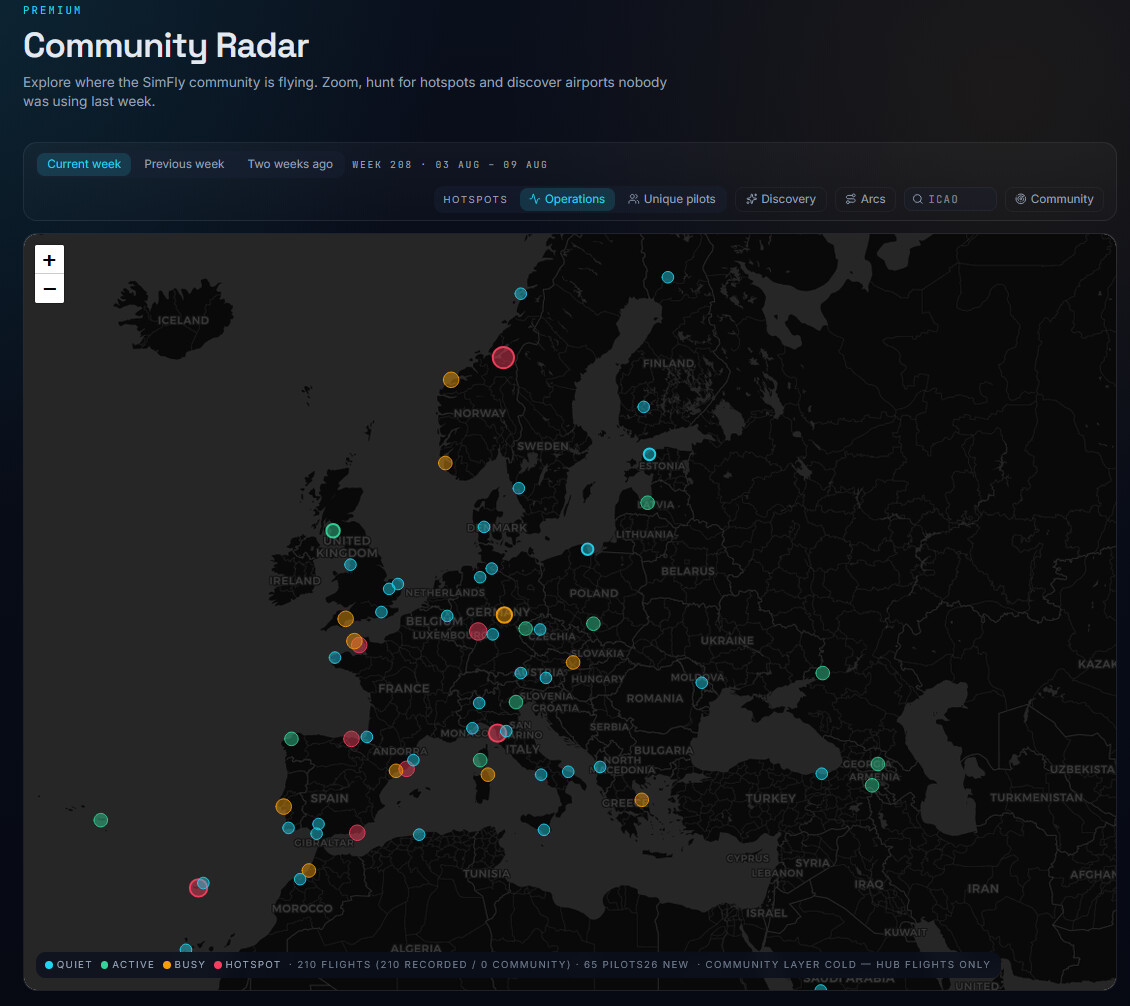Click the cyan marker in Algeria's coast
Image resolution: width=1130 pixels, height=1006 pixels.
tap(419, 834)
